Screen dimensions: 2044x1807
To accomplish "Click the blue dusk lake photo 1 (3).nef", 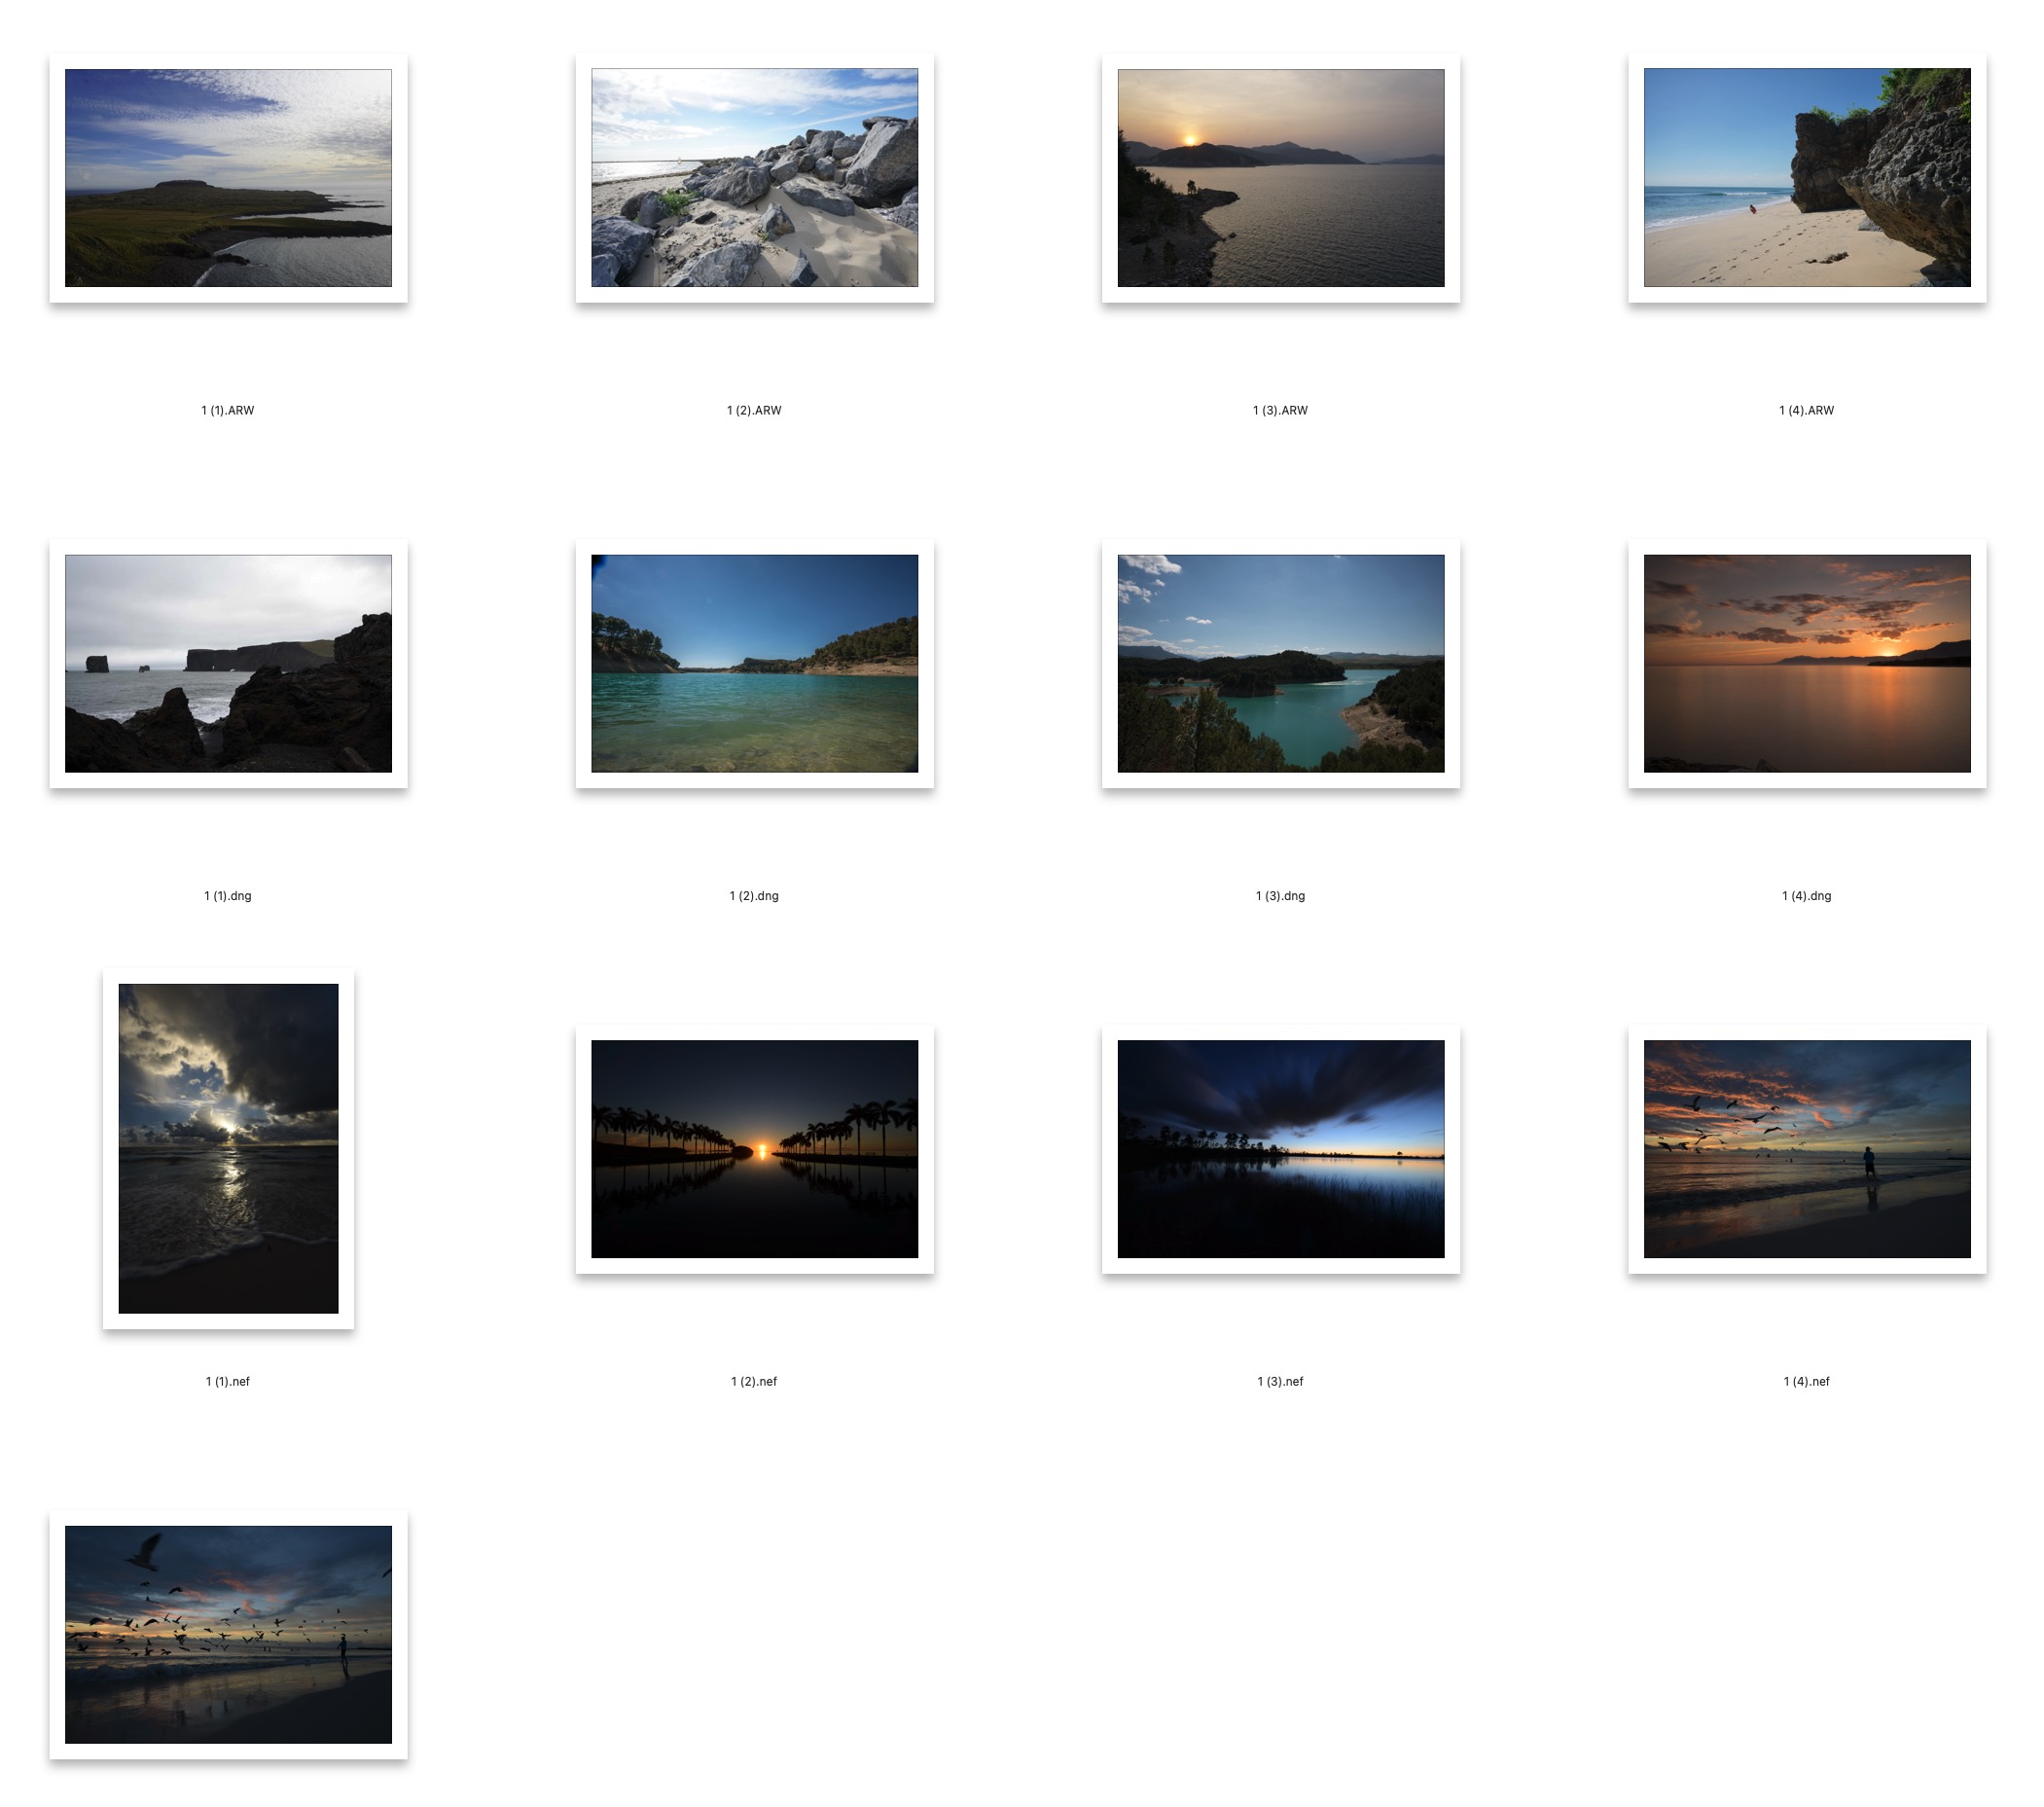I will pyautogui.click(x=1280, y=1148).
